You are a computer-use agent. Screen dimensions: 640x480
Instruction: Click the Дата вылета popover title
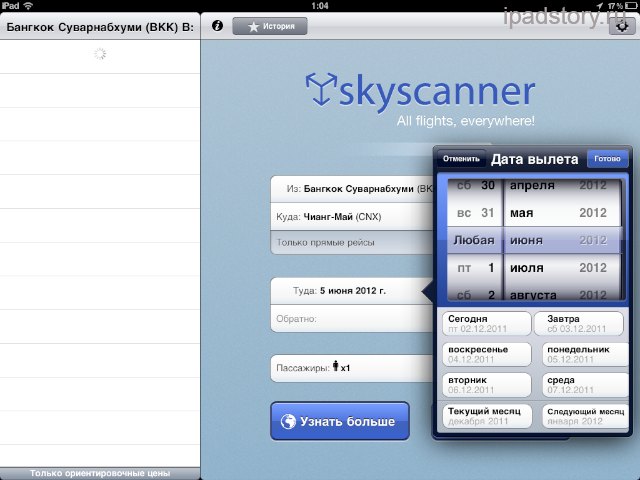[x=535, y=159]
